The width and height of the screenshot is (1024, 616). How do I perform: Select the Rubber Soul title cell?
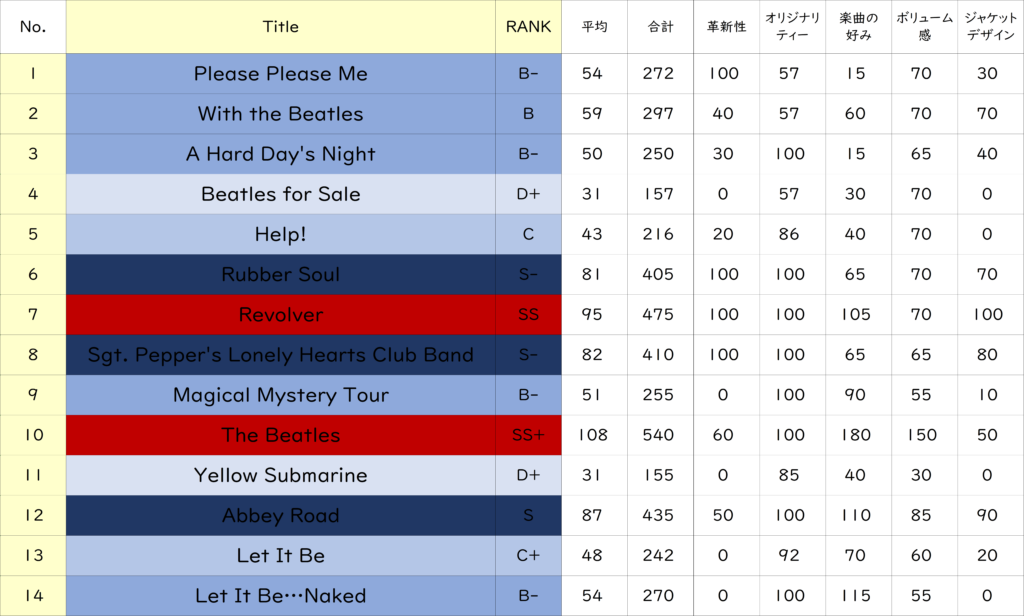[280, 275]
